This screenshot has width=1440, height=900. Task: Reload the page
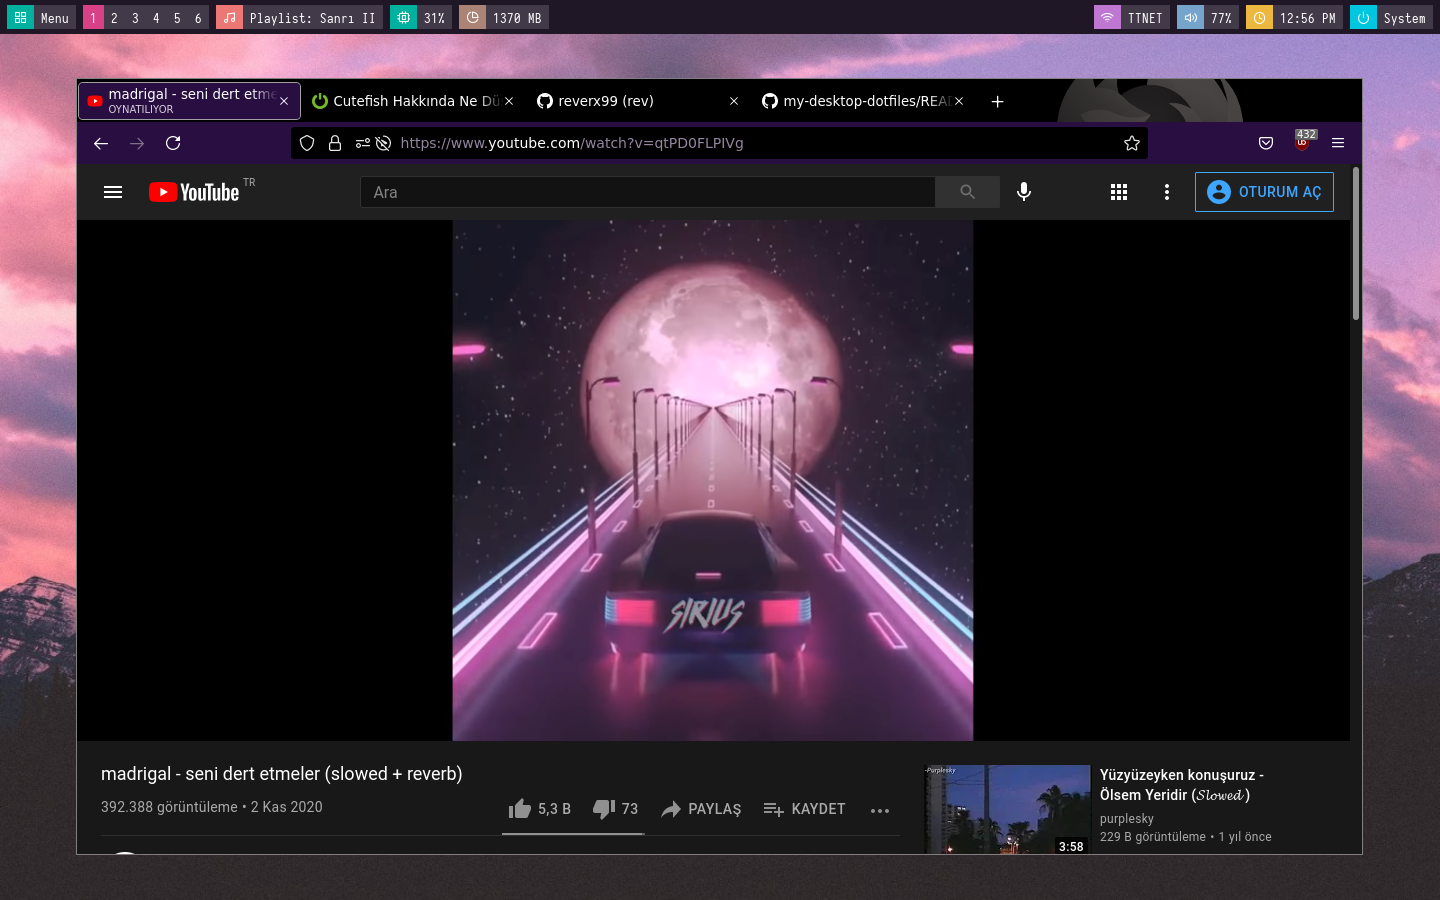(x=173, y=143)
